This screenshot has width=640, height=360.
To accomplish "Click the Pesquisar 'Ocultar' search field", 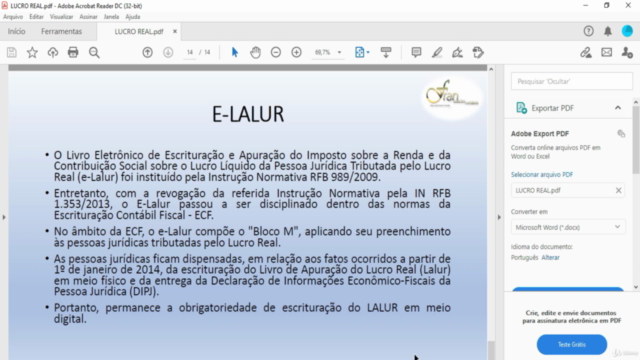I will pyautogui.click(x=571, y=81).
